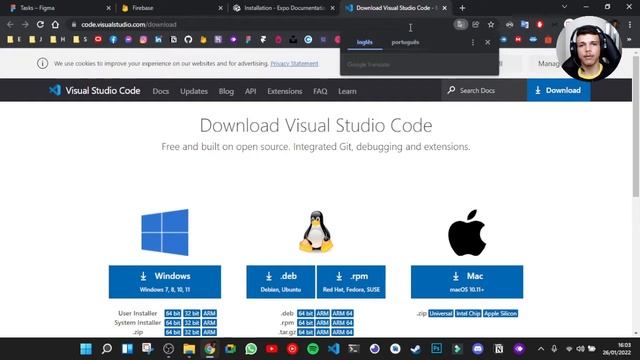Open taskbar Search magnifier
640x360 pixels.
pos(107,349)
